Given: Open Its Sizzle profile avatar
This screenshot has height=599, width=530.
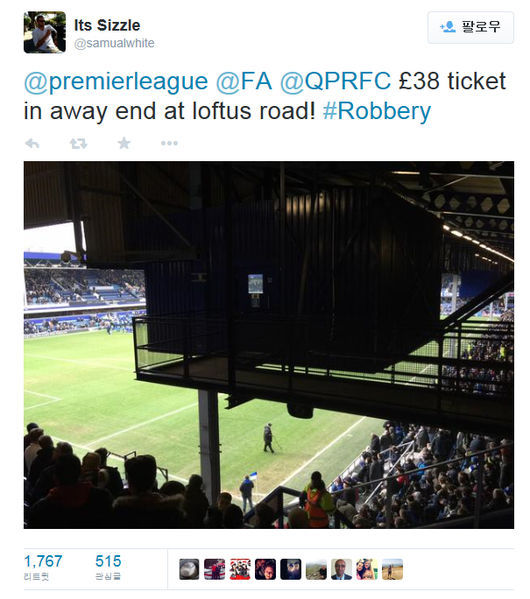Looking at the screenshot, I should coord(45,32).
